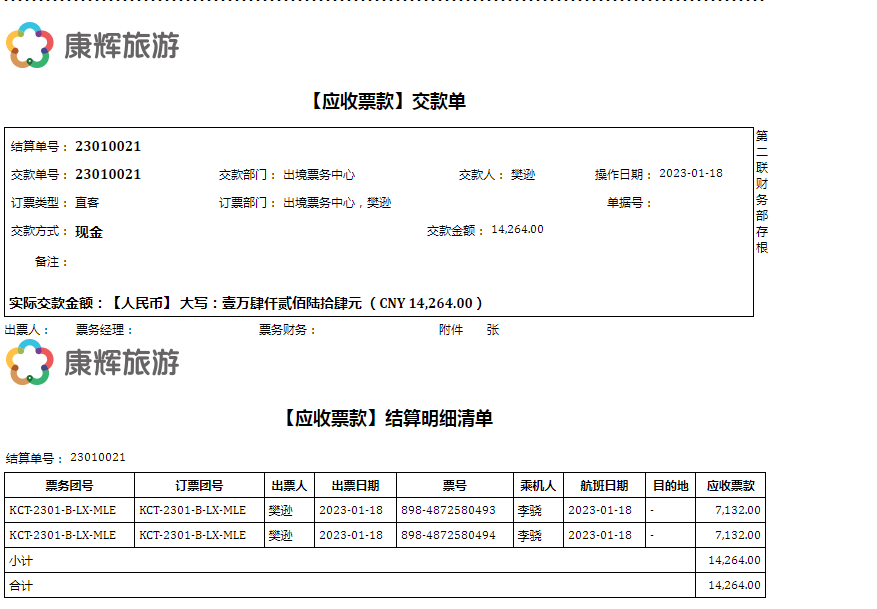Click the 订票团号 column header
The image size is (877, 609).
[199, 485]
